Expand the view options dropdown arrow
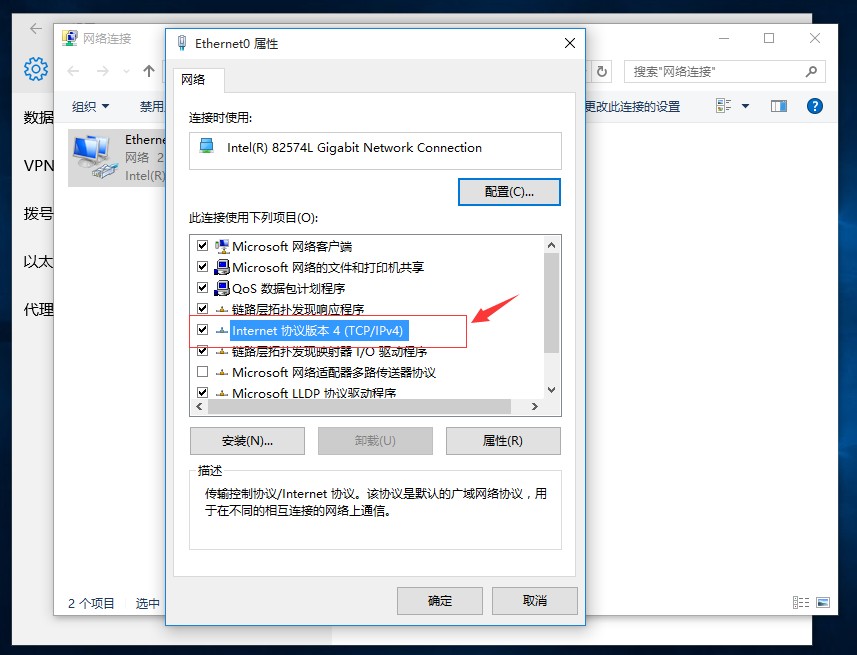This screenshot has width=857, height=655. coord(746,106)
